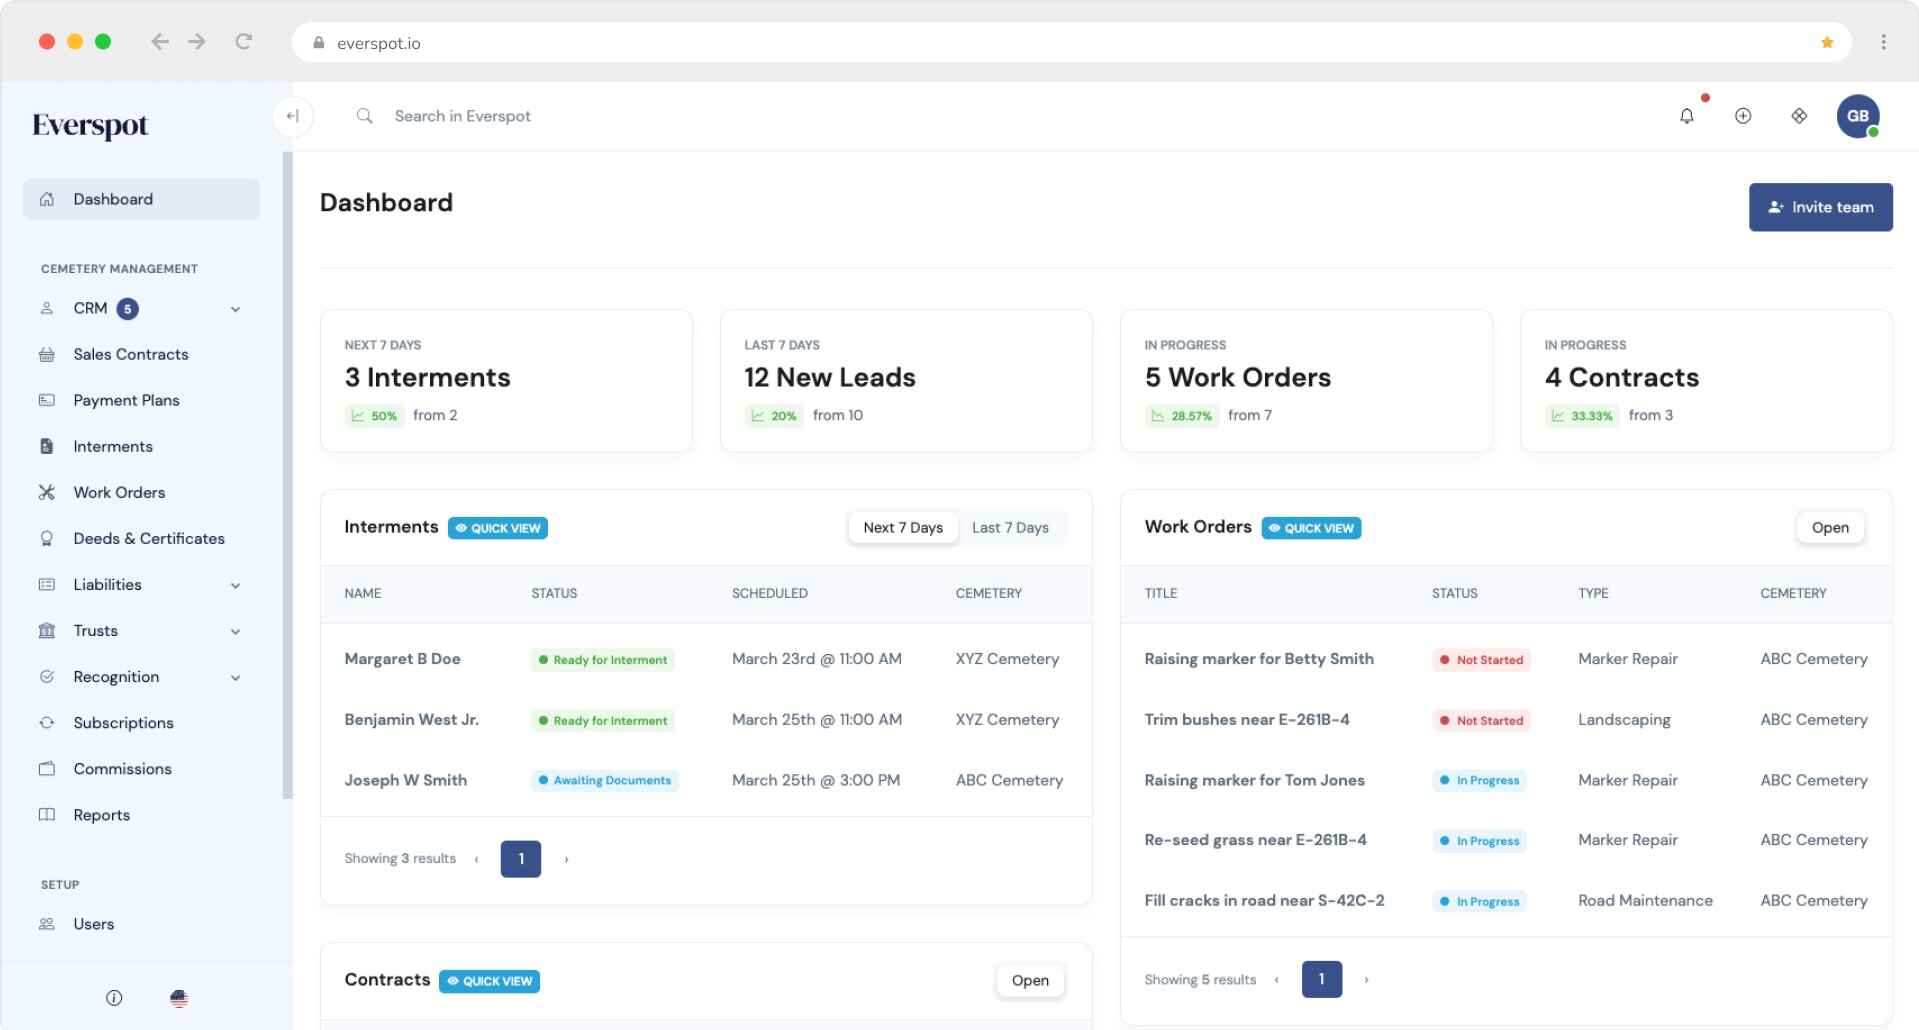Image resolution: width=1919 pixels, height=1030 pixels.
Task: Collapse sidebar using the arrow icon
Action: point(292,116)
